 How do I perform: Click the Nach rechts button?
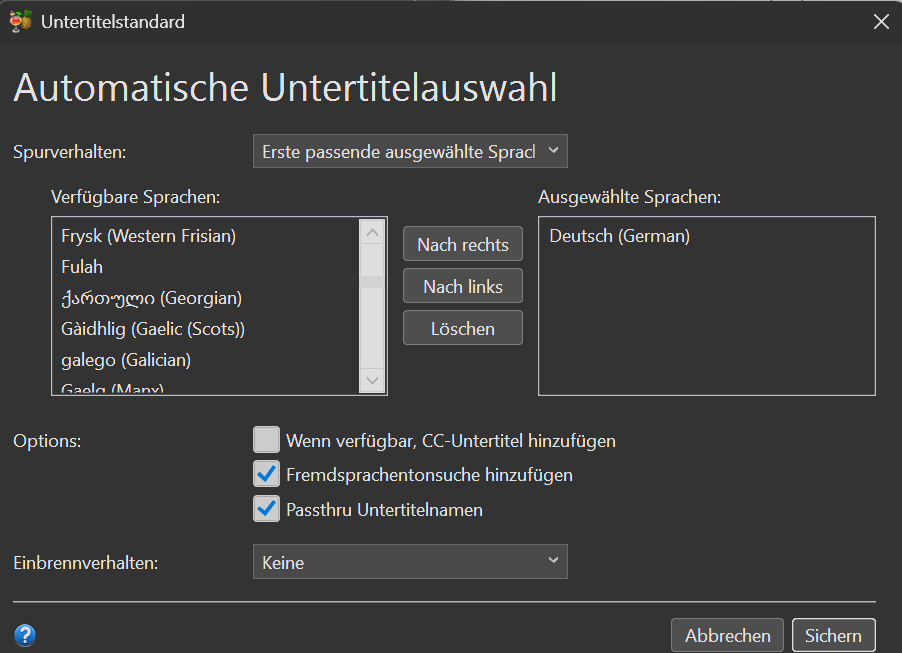pos(463,244)
